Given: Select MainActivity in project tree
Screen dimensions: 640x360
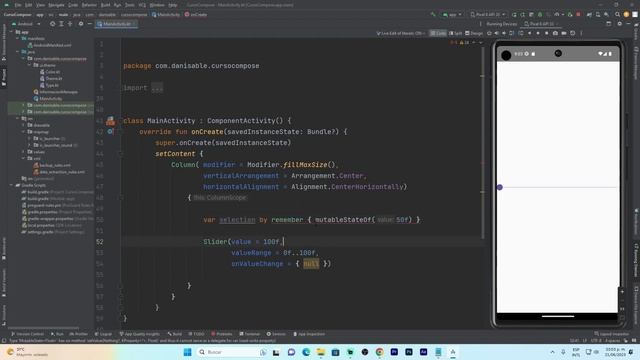Looking at the screenshot, I should click(51, 98).
